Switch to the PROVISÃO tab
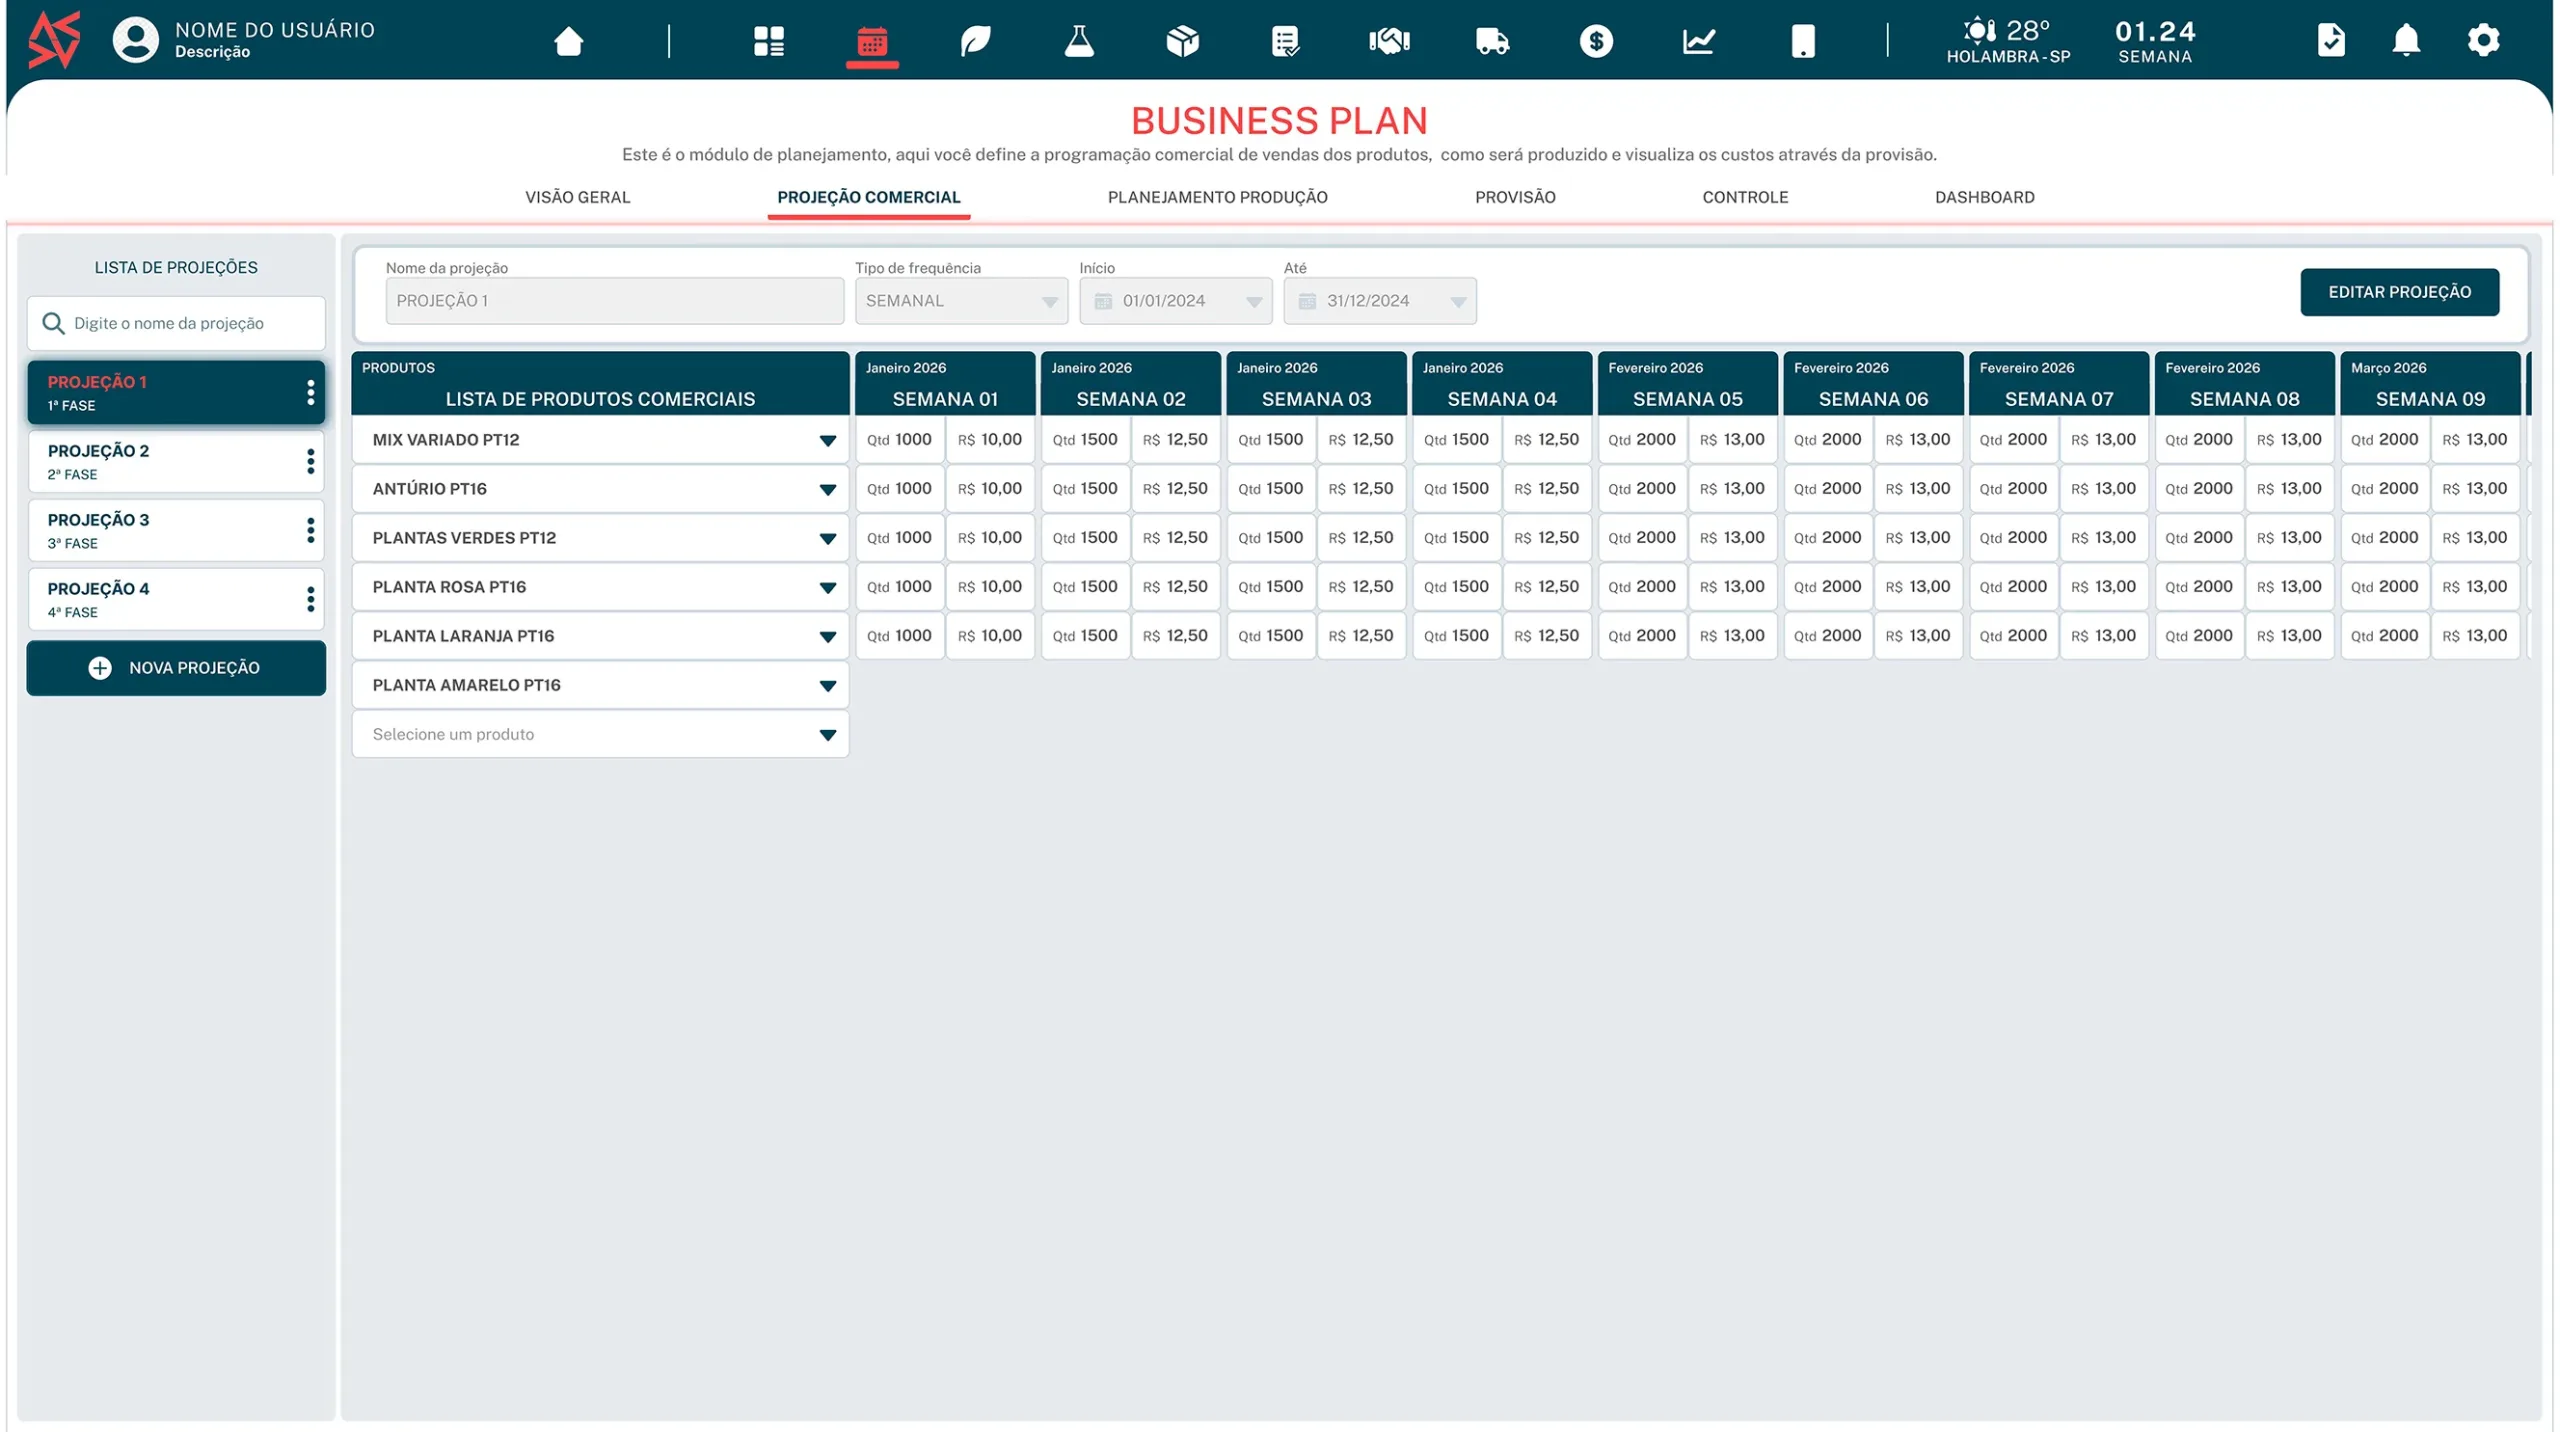Viewport: 2560px width, 1432px height. pos(1514,197)
